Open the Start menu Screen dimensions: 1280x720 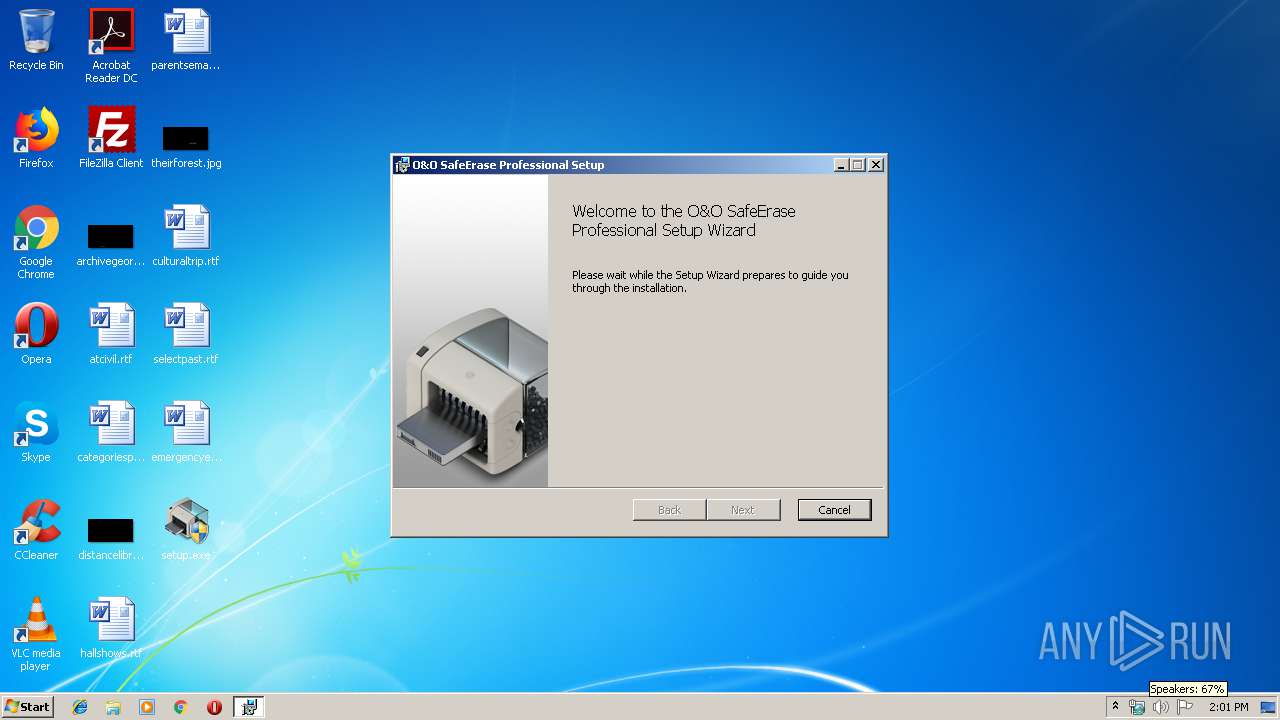pyautogui.click(x=28, y=707)
